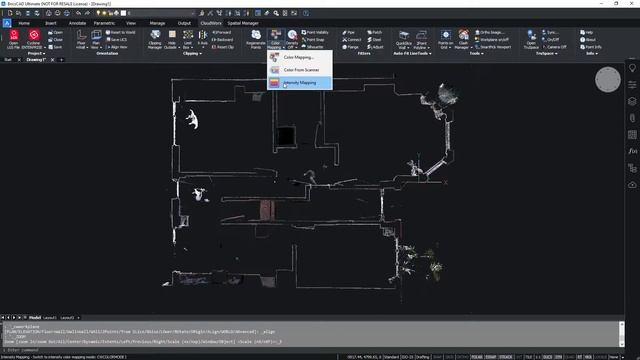Choose Color From Scanner menu entry

pyautogui.click(x=300, y=70)
